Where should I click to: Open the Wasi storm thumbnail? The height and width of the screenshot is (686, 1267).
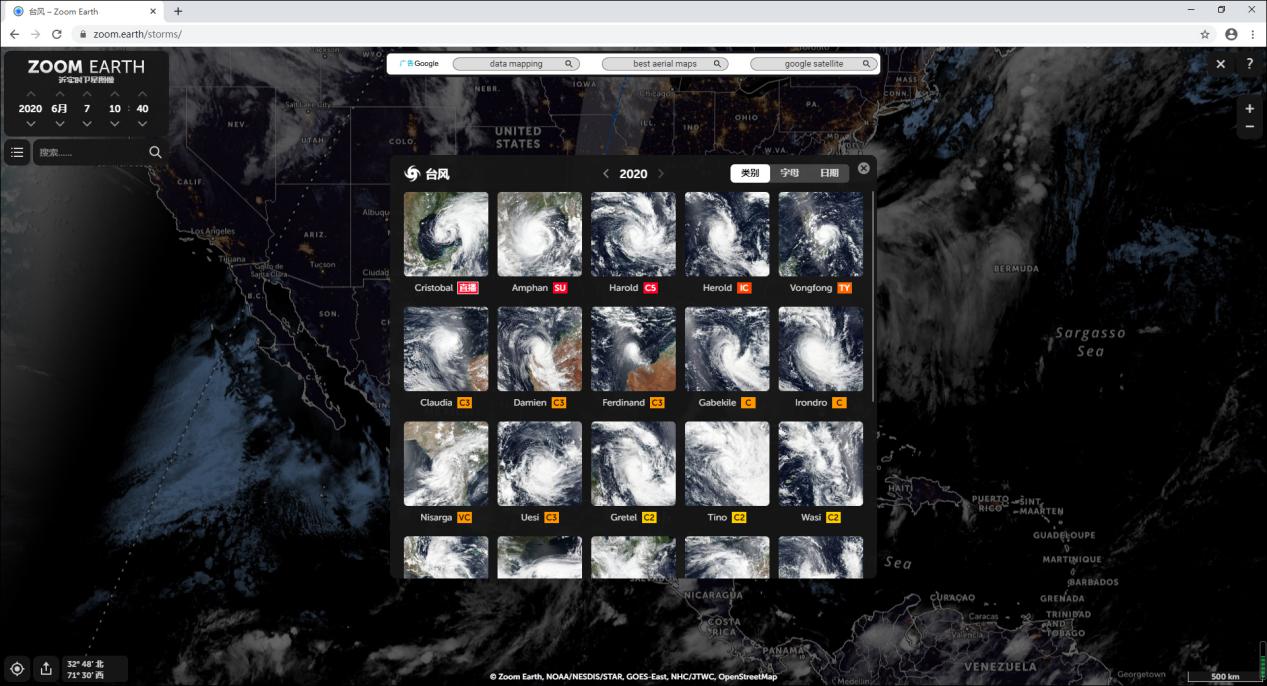coord(821,464)
